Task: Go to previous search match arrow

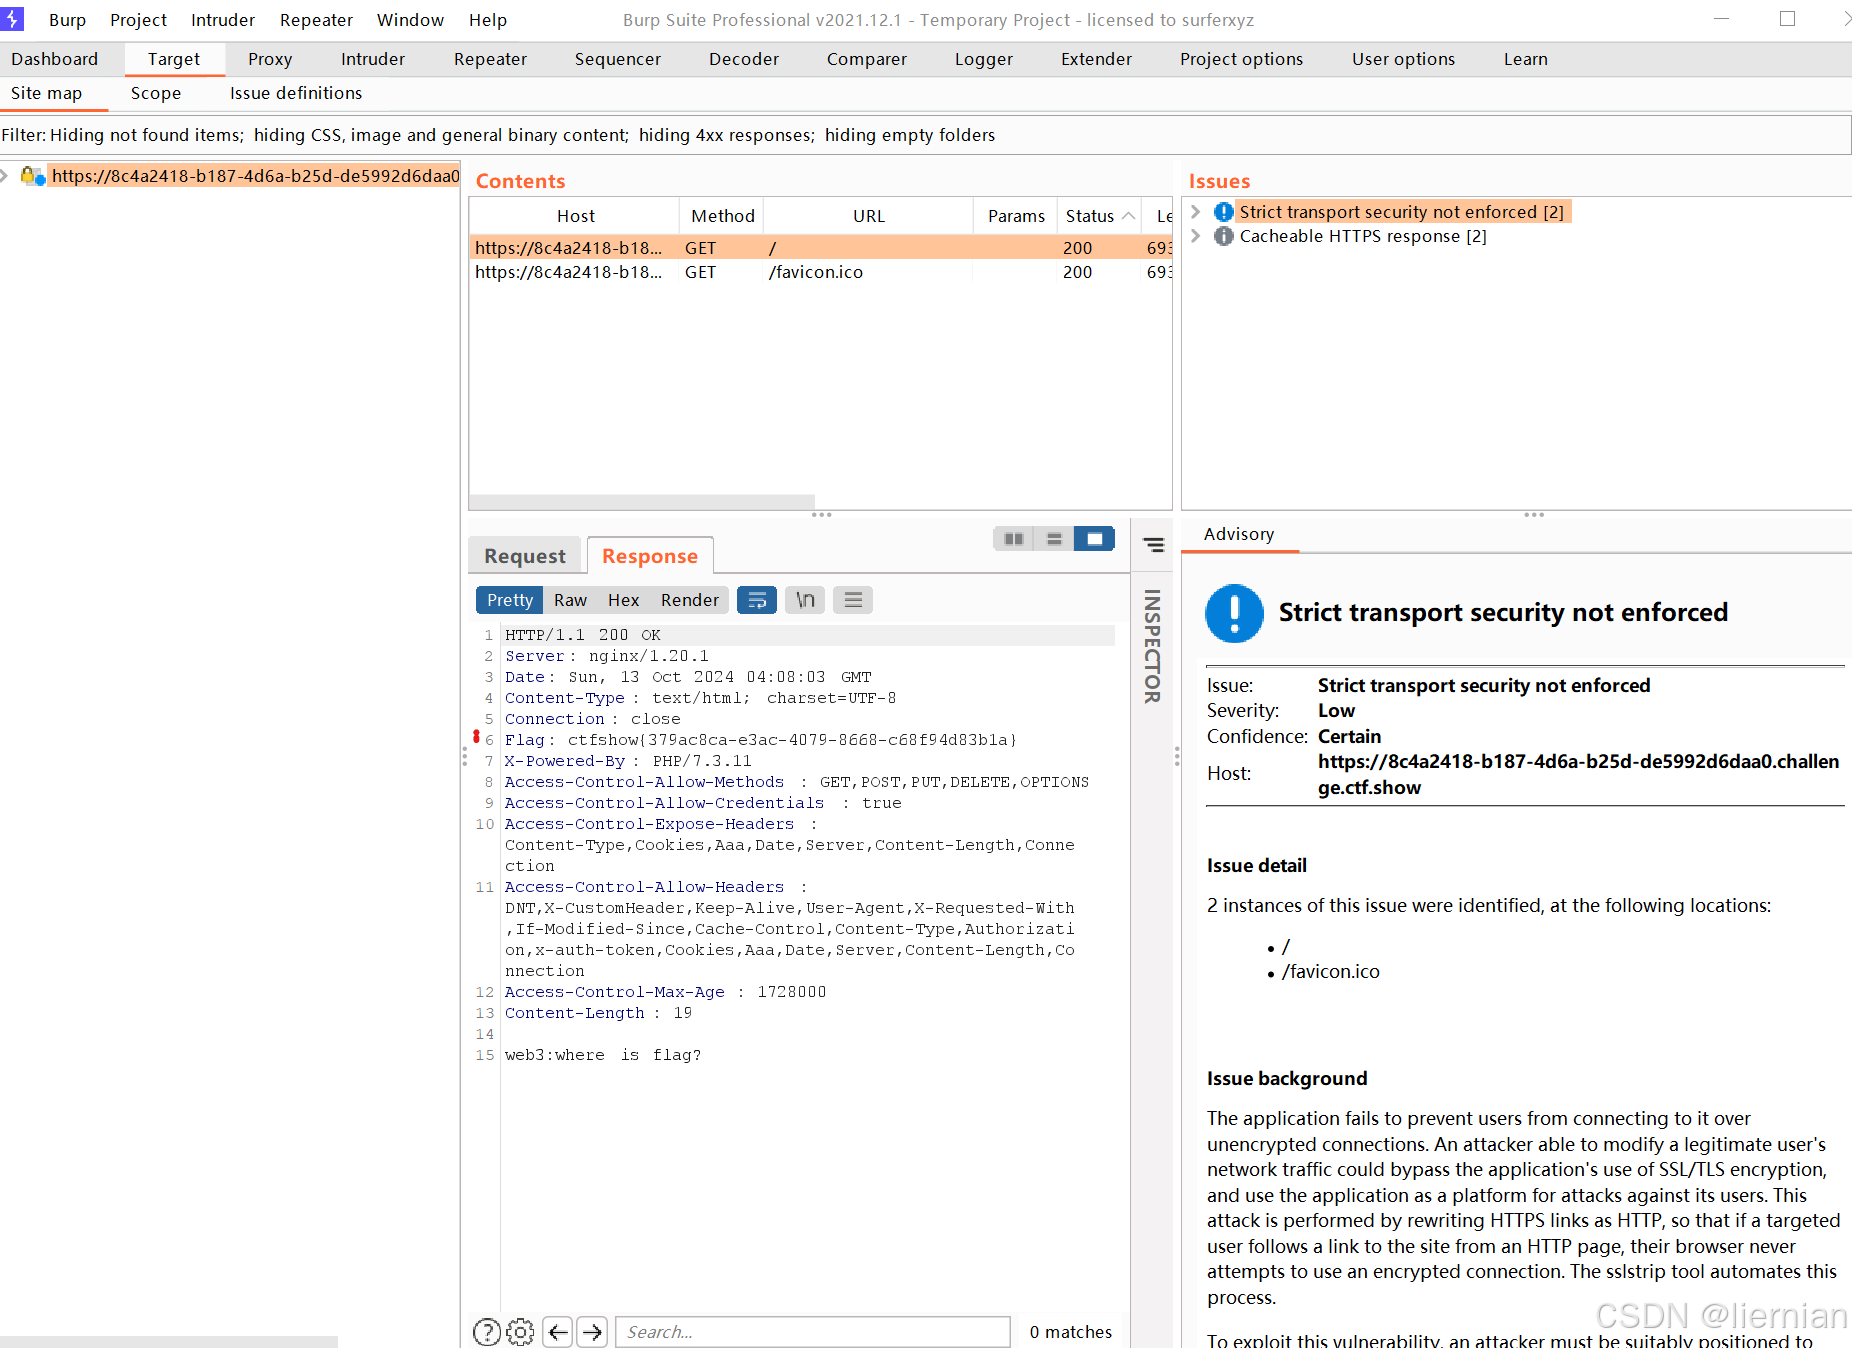Action: click(x=558, y=1332)
